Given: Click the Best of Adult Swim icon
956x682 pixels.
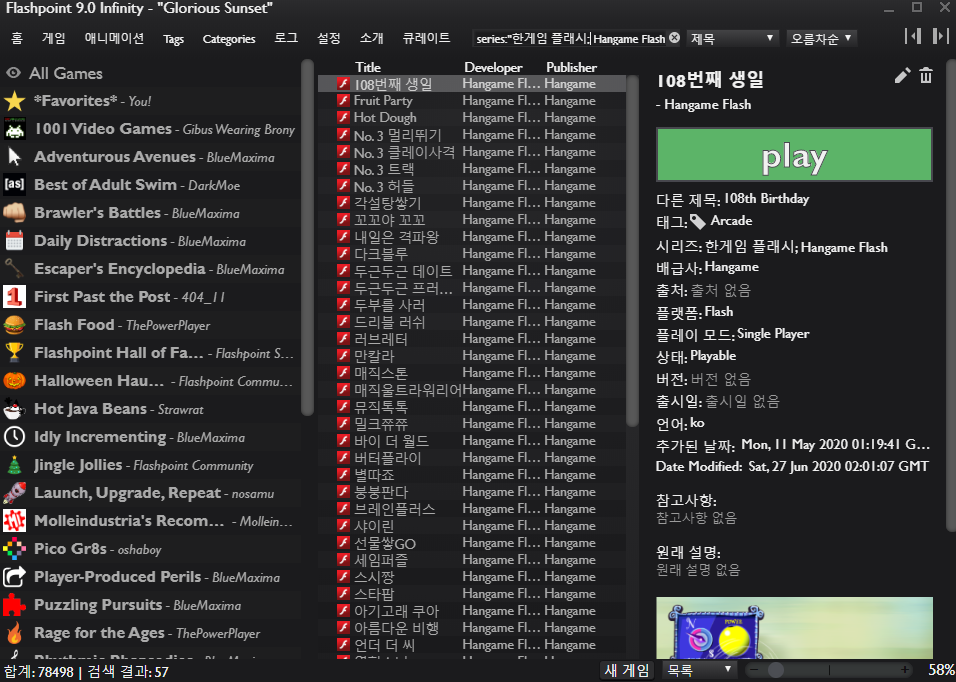Looking at the screenshot, I should 15,185.
